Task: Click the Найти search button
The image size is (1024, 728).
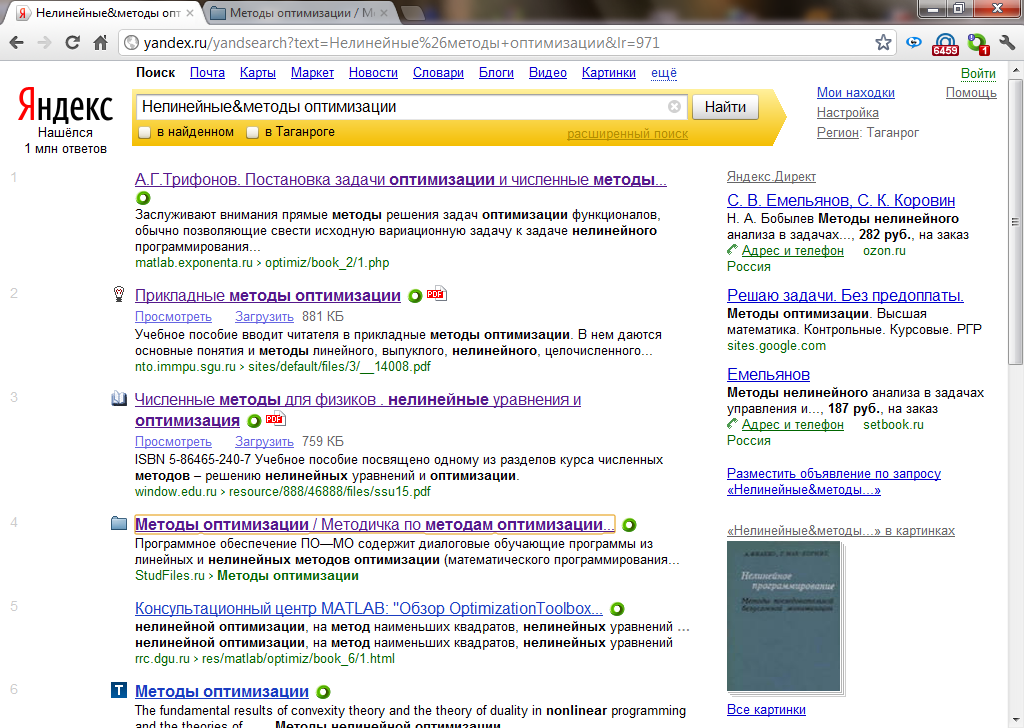Action: pos(725,107)
